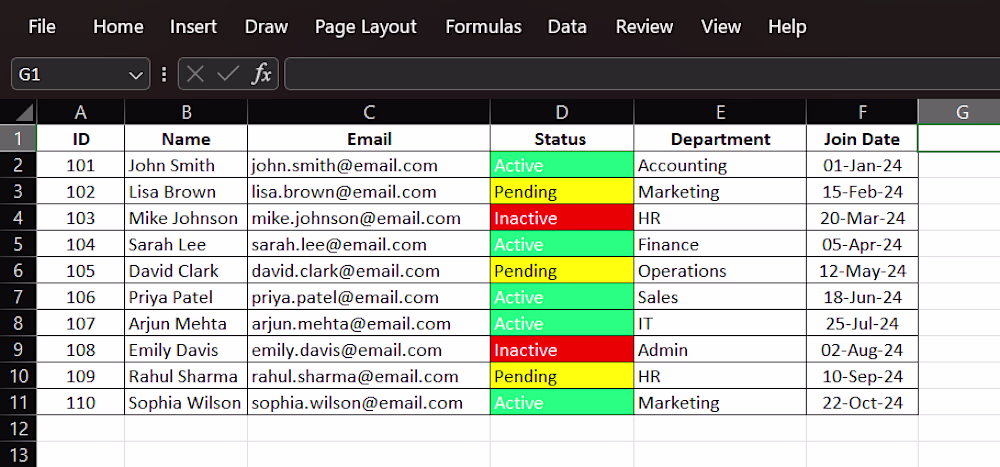Viewport: 1000px width, 467px height.
Task: Select cell lisa.brown@email.com
Action: tap(369, 191)
